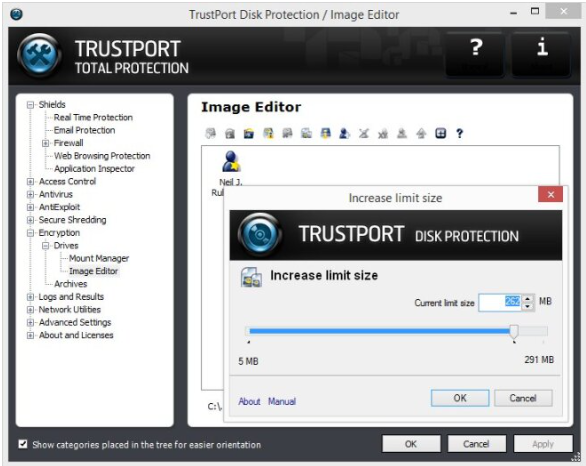Screen dimensions: 586x466
Task: Open Help via the large question mark button
Action: coord(475,55)
